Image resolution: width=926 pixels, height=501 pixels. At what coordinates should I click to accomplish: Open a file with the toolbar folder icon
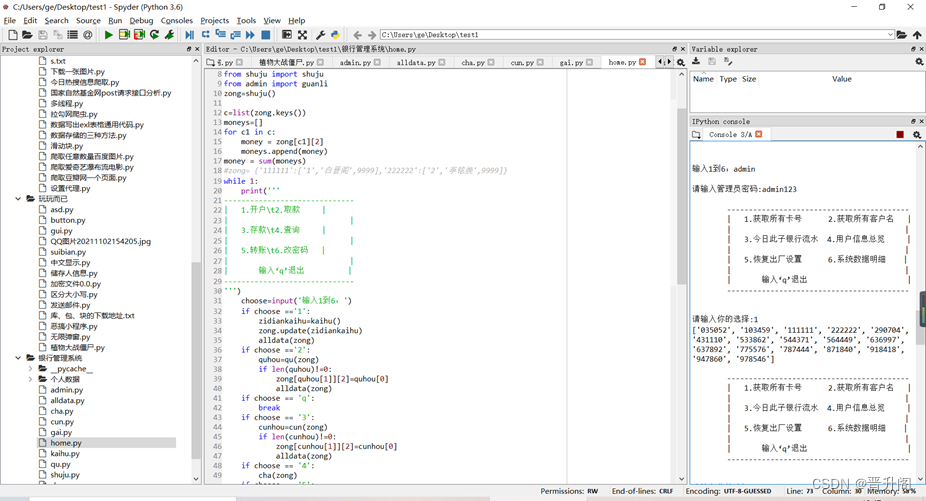coord(27,35)
